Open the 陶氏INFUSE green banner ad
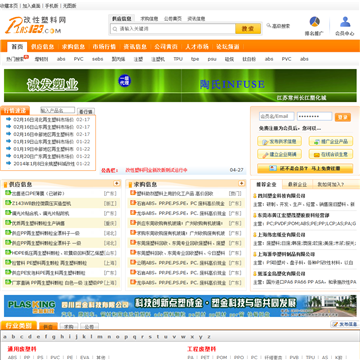The image size is (360, 360). 269,85
